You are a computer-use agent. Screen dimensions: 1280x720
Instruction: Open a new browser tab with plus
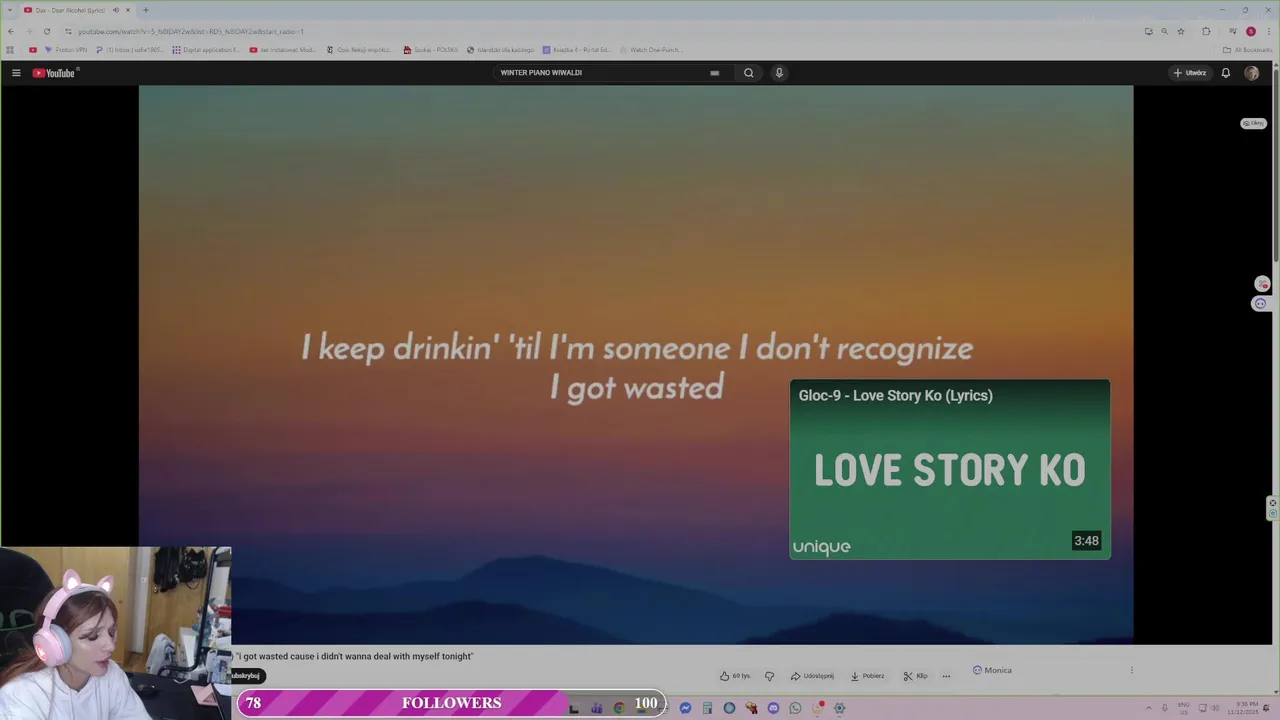click(145, 10)
